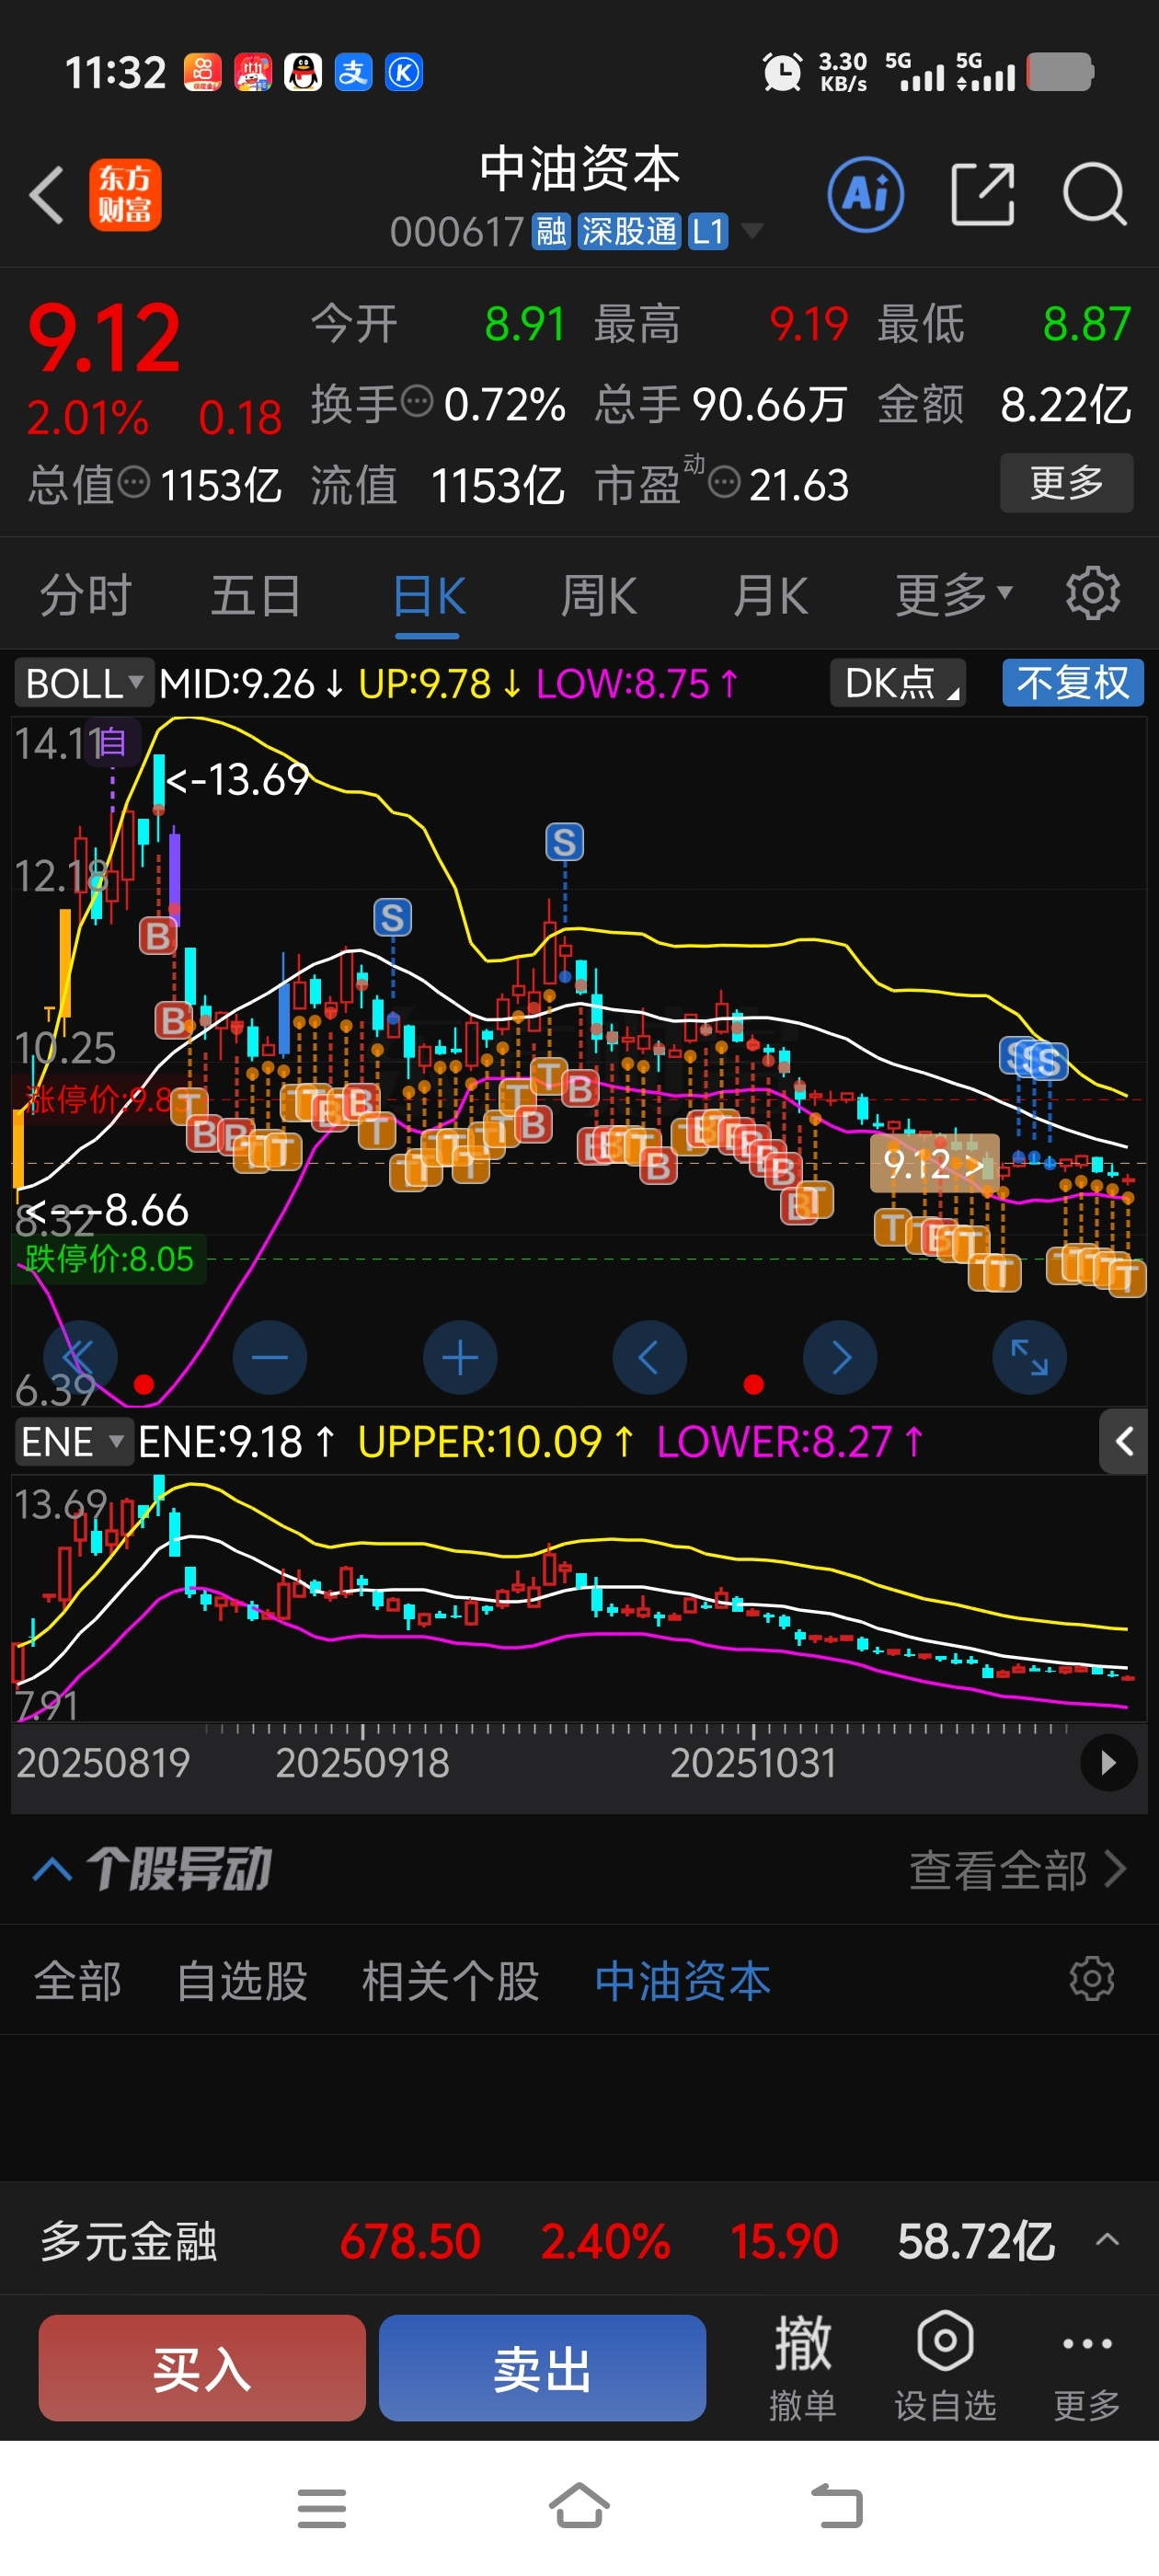Open the 东方财富 orange logo
This screenshot has width=1159, height=2576.
(125, 194)
